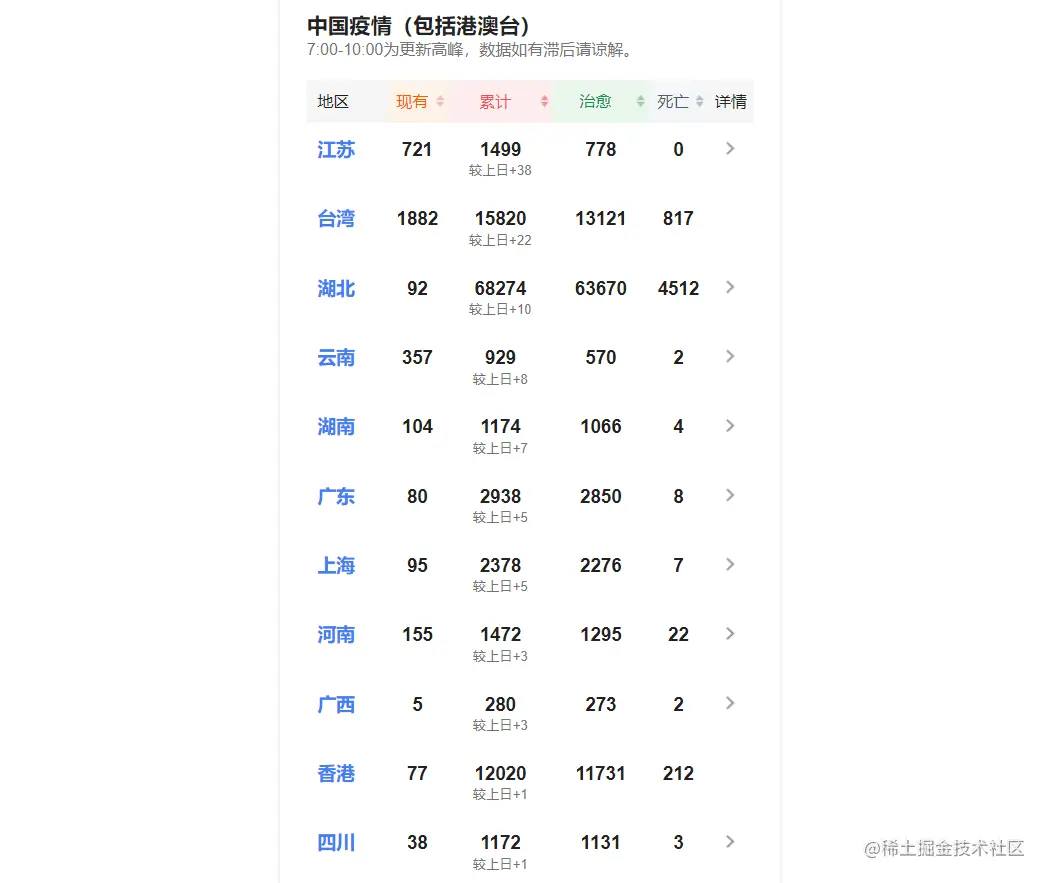Click the 上海 region name
Image resolution: width=1049 pixels, height=883 pixels.
point(336,565)
